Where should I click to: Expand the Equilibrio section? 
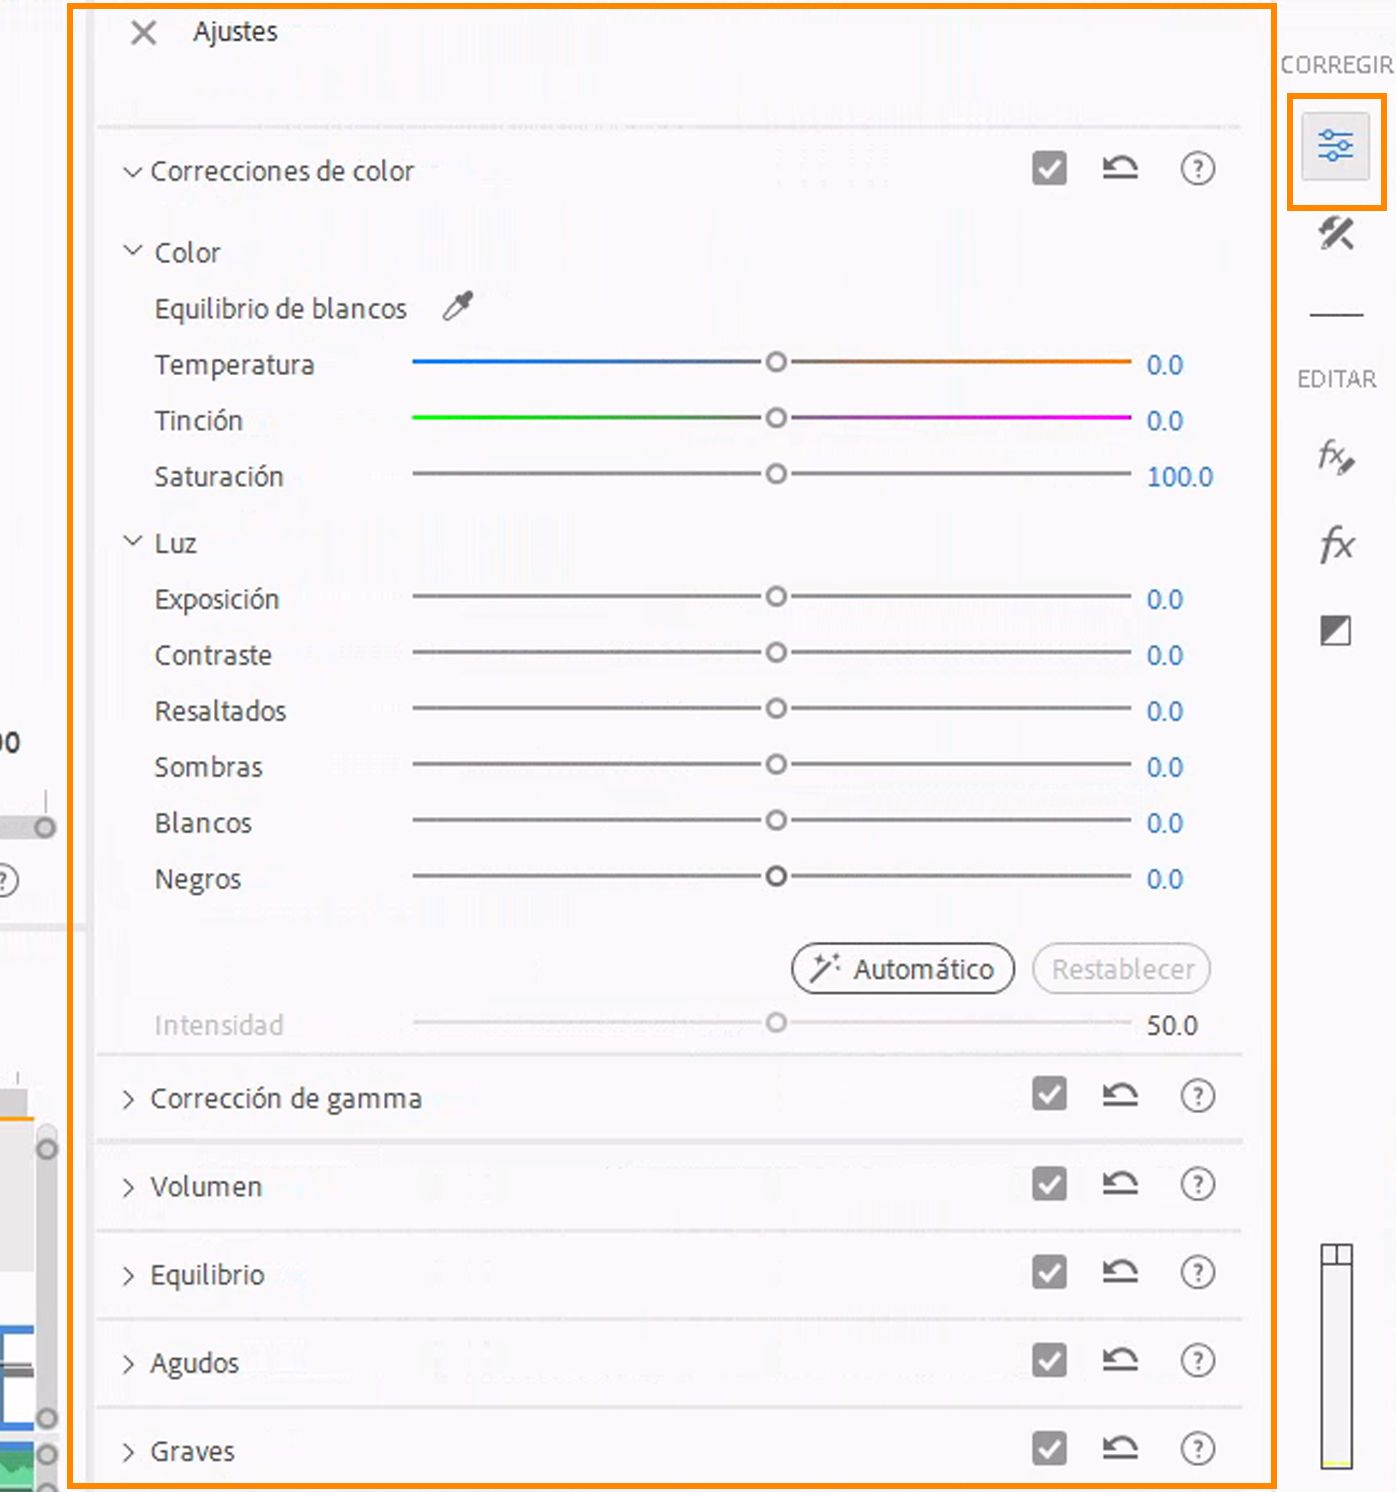click(x=128, y=1276)
